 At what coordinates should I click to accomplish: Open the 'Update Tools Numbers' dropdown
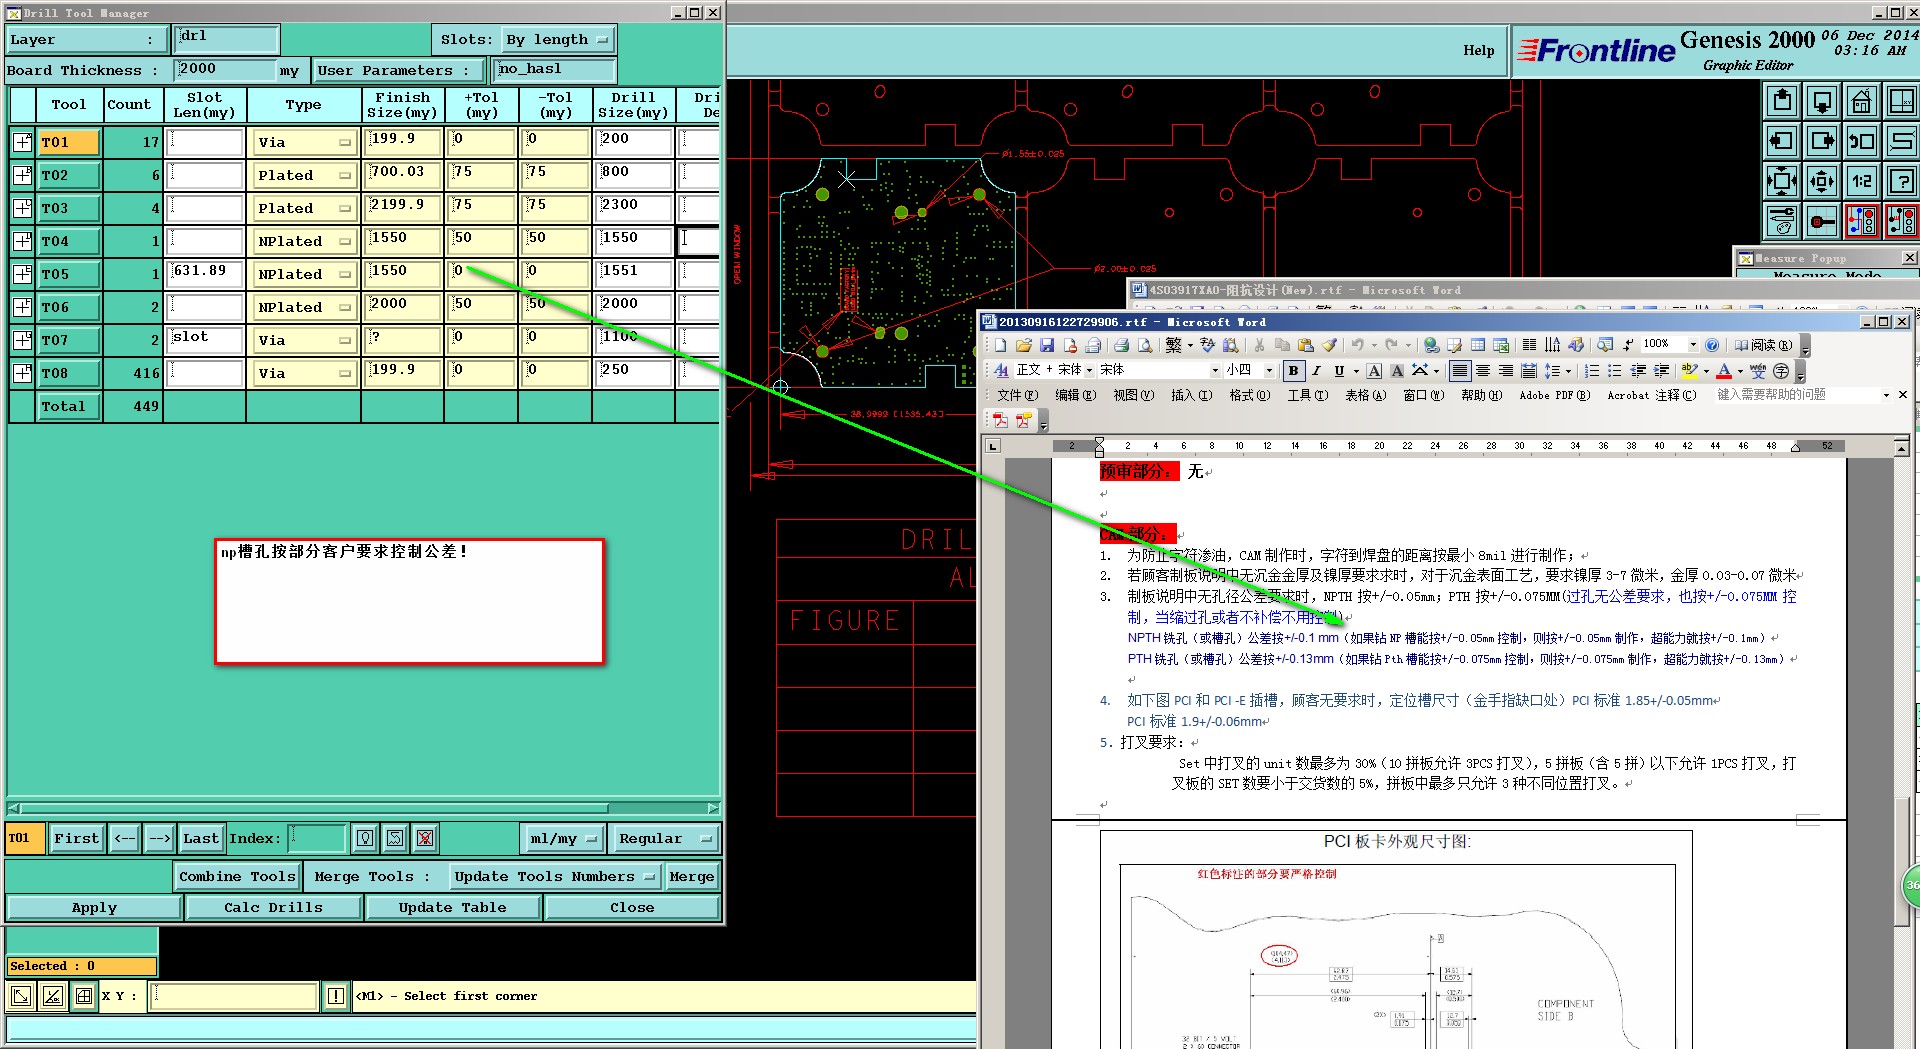pyautogui.click(x=554, y=876)
